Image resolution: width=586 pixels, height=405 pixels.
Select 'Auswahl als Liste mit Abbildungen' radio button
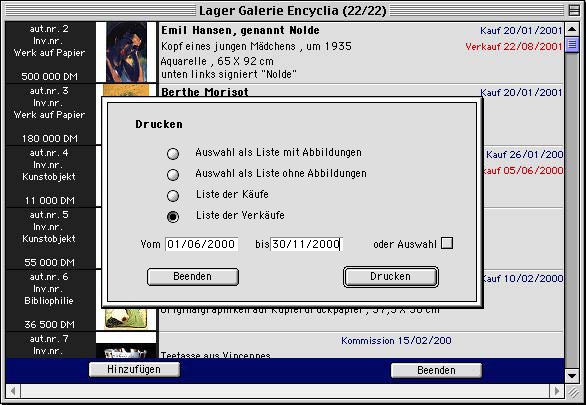pos(173,154)
